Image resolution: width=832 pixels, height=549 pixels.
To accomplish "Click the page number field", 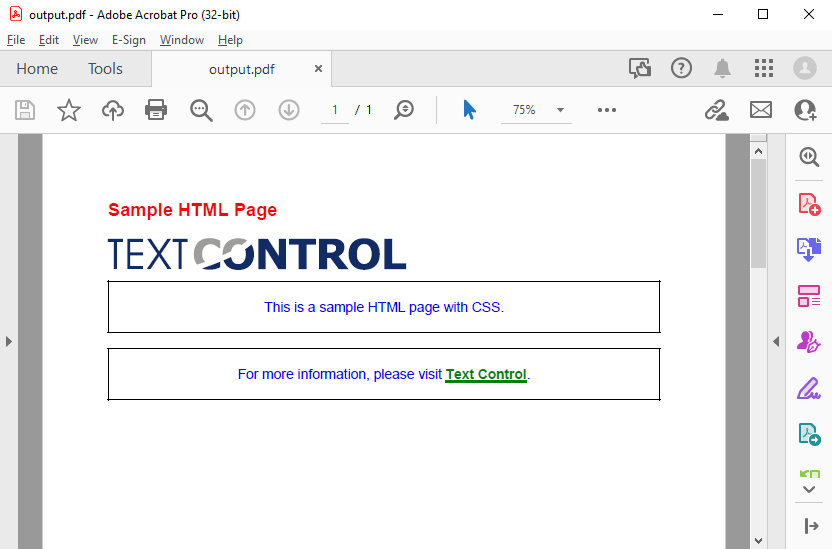I will (x=335, y=110).
